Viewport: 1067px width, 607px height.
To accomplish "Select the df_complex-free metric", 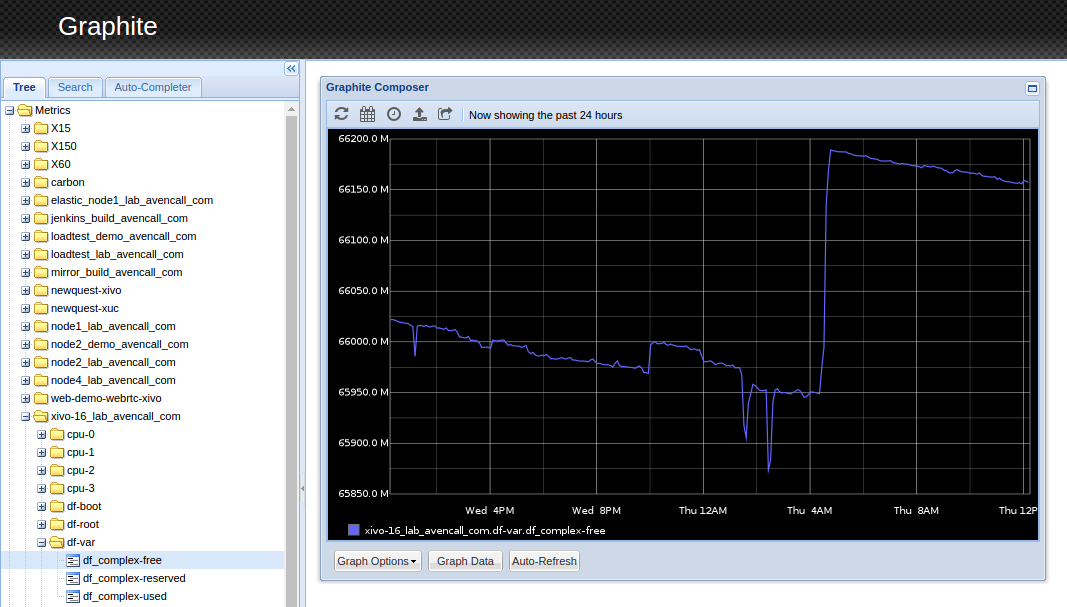I will point(122,560).
